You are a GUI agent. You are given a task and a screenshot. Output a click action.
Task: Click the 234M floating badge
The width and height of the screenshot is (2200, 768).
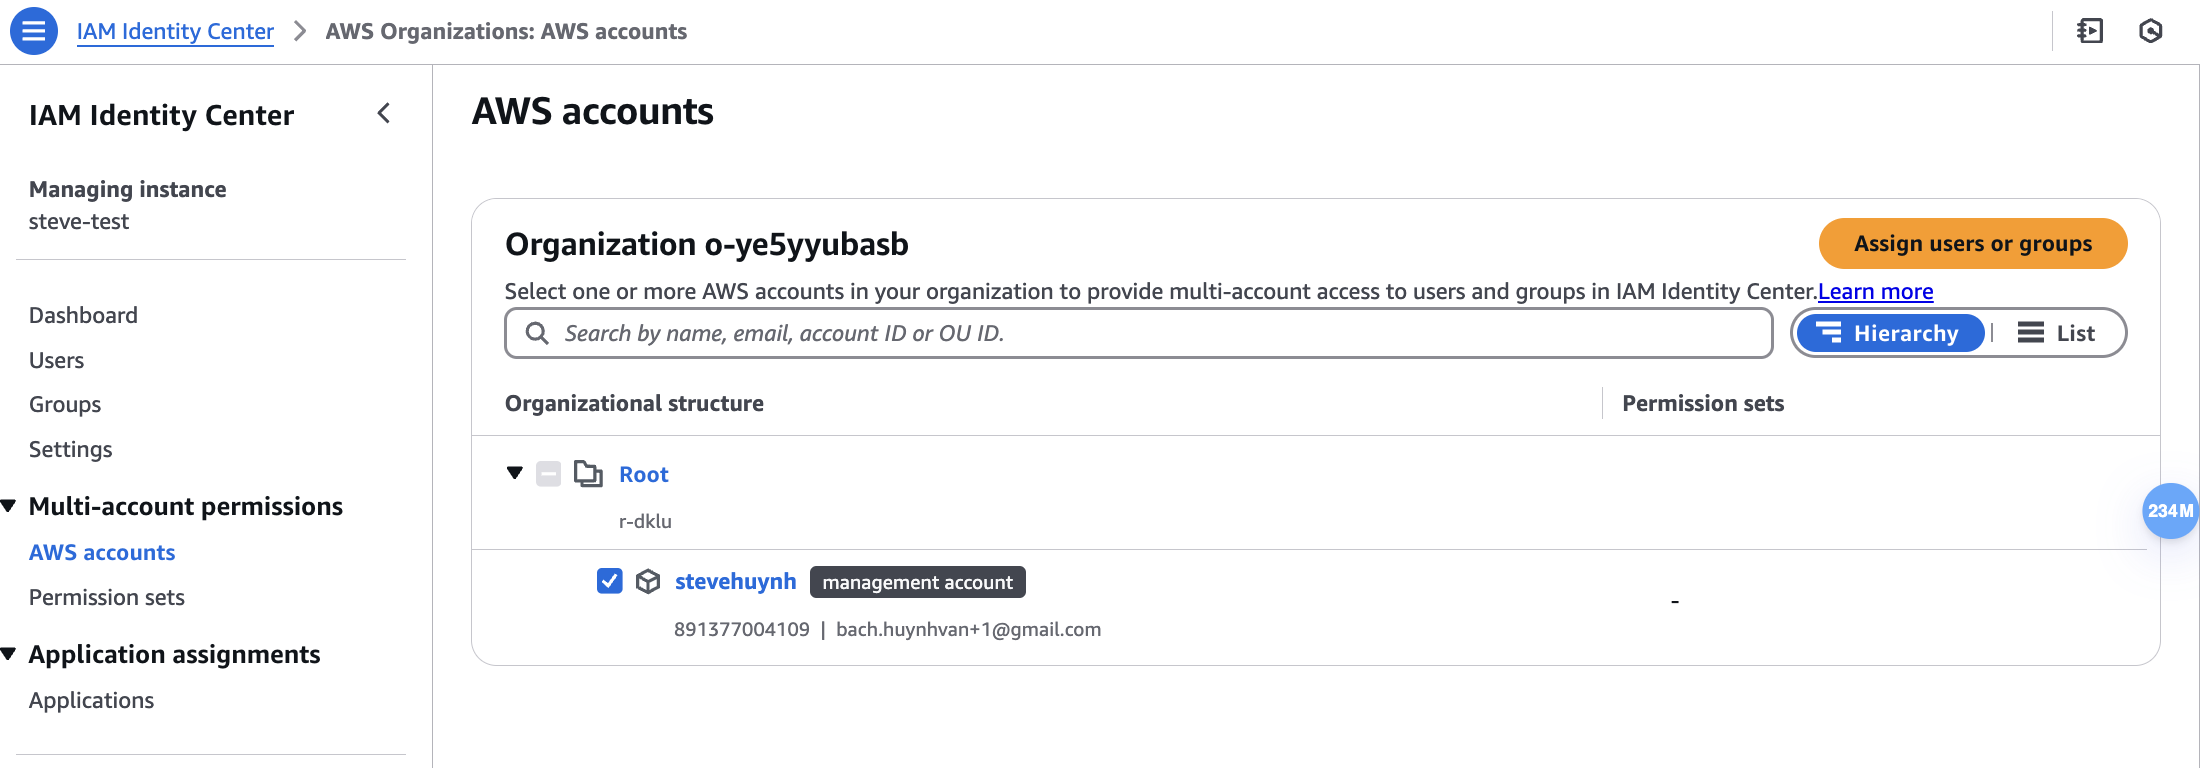tap(2170, 511)
